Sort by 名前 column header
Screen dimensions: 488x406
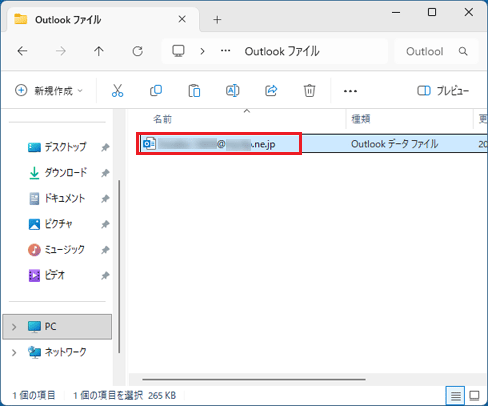tap(162, 119)
